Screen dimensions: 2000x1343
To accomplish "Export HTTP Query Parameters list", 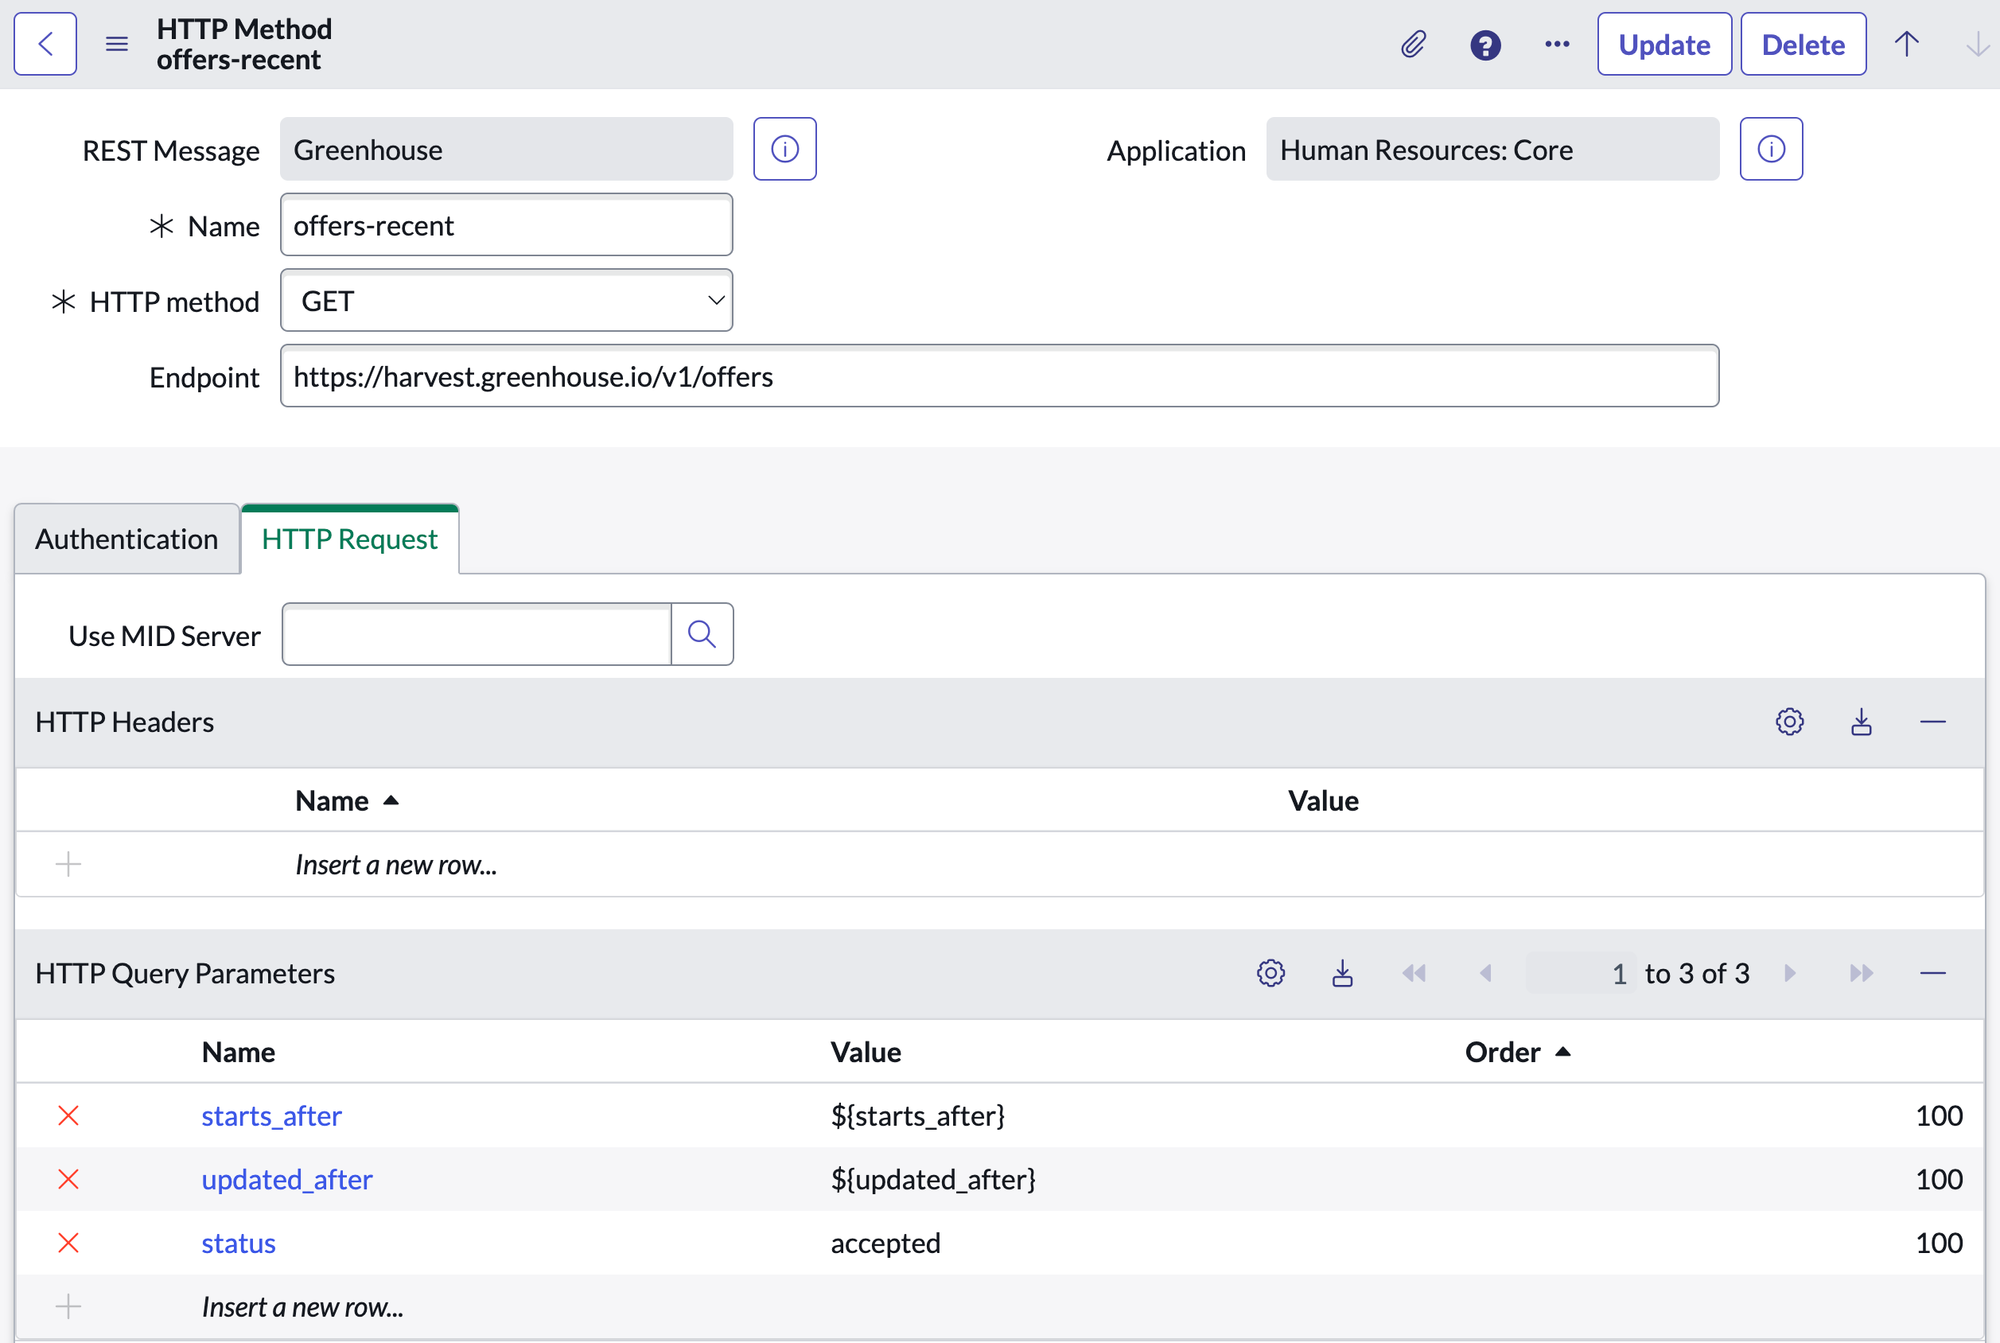I will (1342, 973).
